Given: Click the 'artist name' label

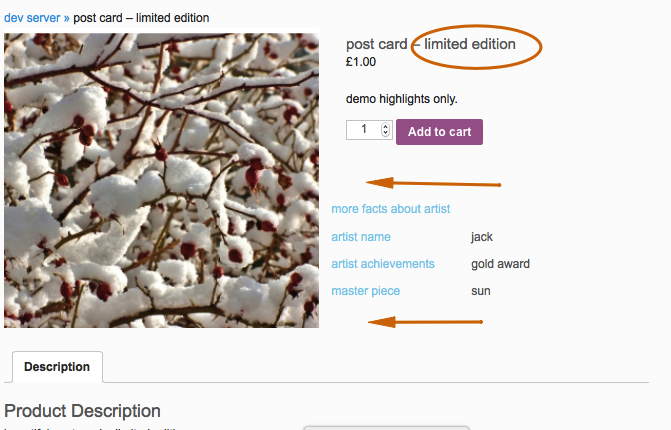Looking at the screenshot, I should click(x=361, y=237).
